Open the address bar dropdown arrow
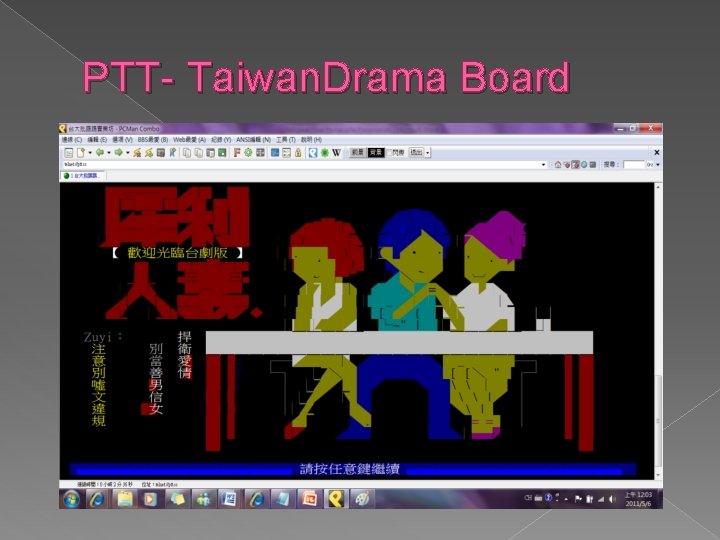The height and width of the screenshot is (540, 720). [544, 164]
